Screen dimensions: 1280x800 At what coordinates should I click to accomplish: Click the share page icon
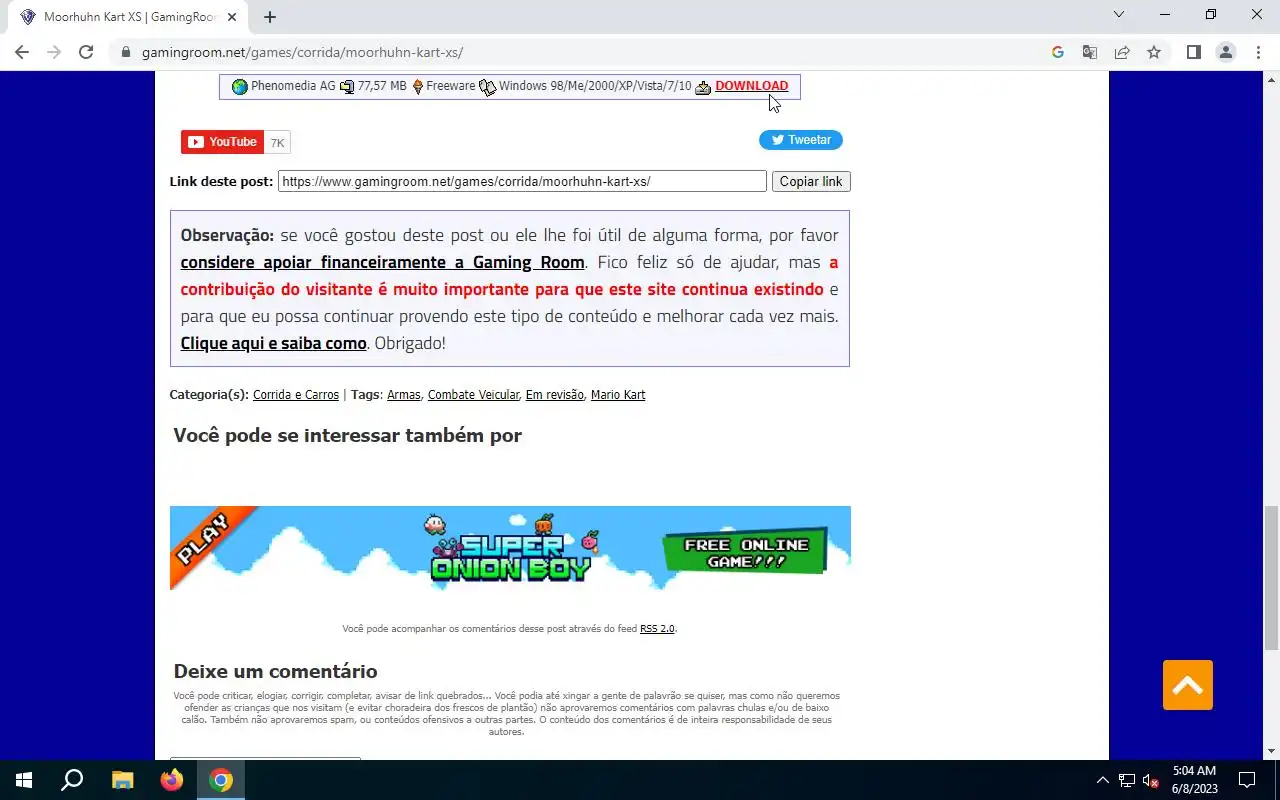[x=1122, y=52]
